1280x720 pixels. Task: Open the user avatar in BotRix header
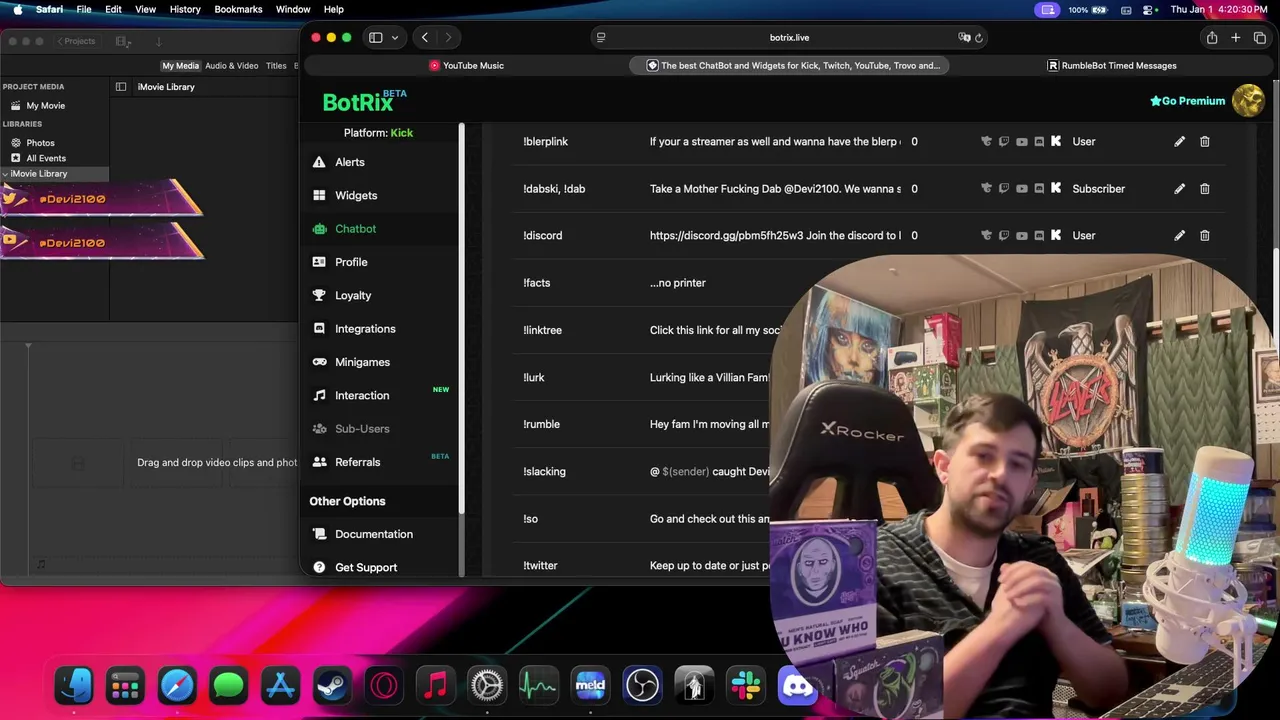click(x=1248, y=100)
